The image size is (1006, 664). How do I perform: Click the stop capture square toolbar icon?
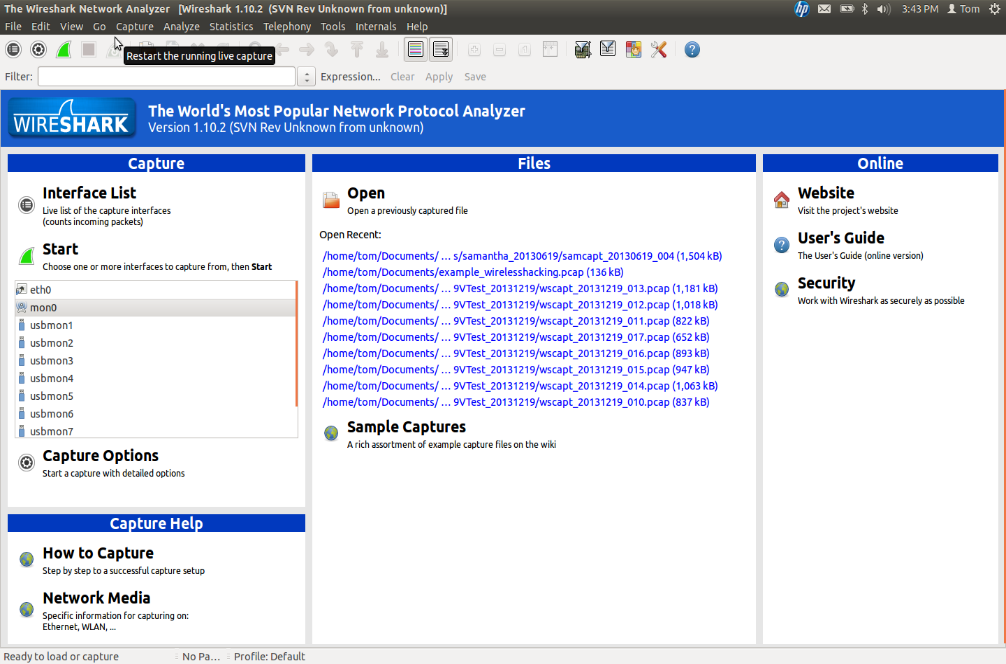tap(89, 49)
